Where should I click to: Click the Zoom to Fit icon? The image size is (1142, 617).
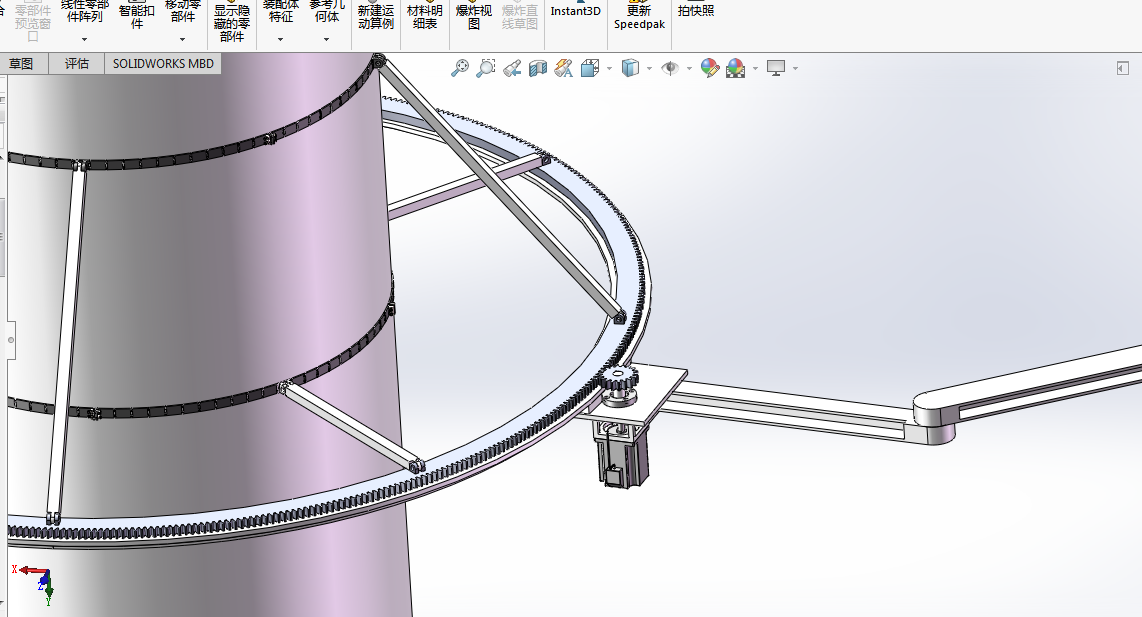pos(460,68)
